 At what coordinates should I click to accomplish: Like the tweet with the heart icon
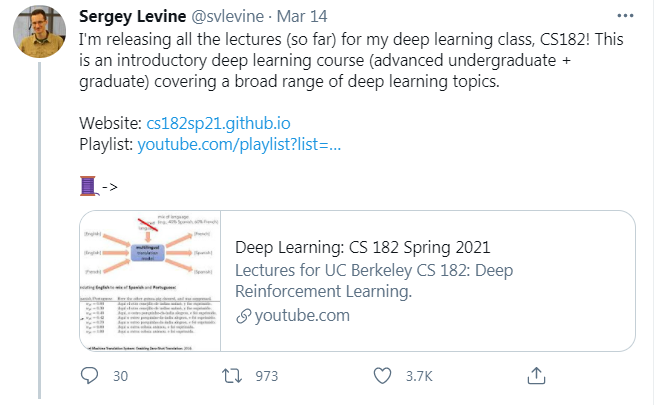pyautogui.click(x=381, y=376)
